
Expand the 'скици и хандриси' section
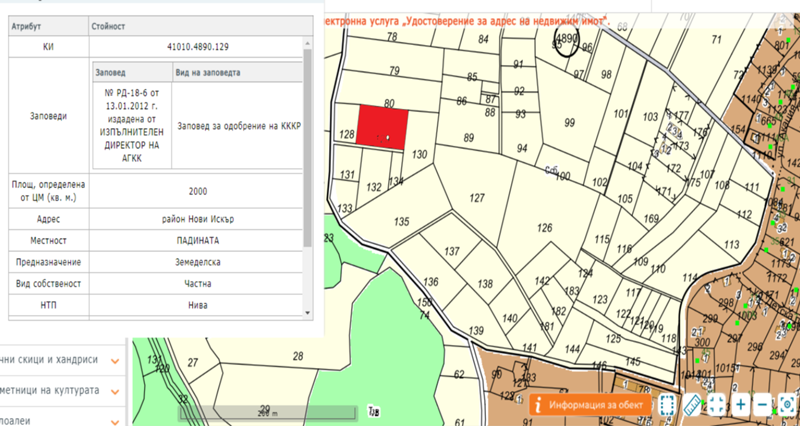[x=115, y=361]
